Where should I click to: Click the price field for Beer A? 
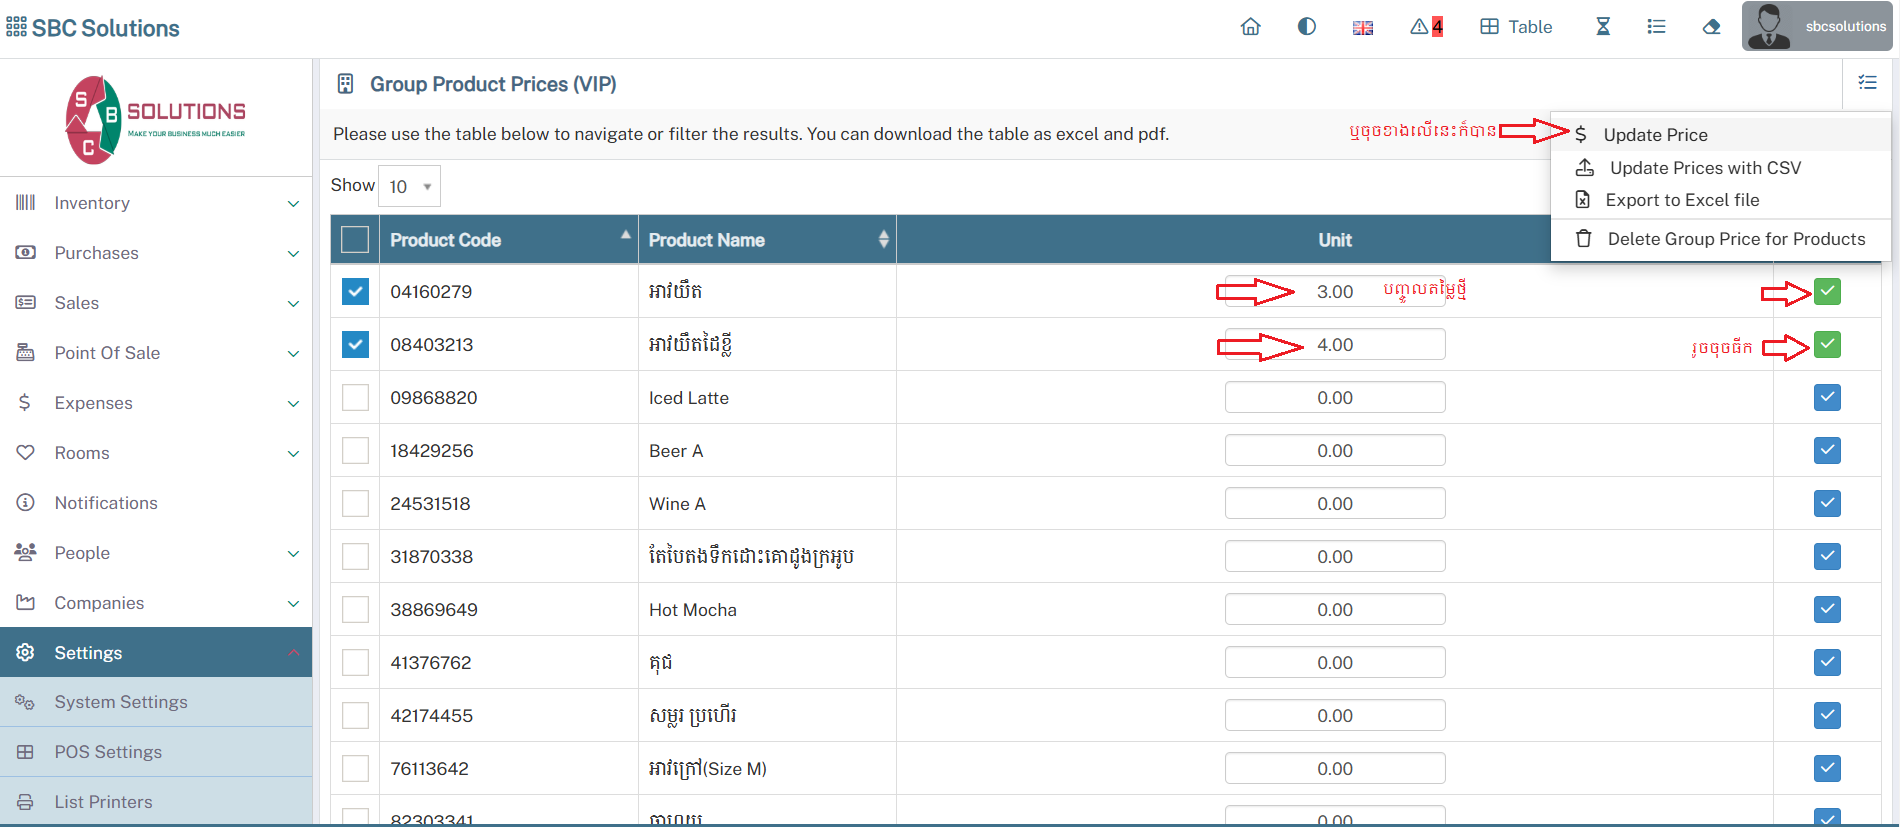pyautogui.click(x=1334, y=451)
